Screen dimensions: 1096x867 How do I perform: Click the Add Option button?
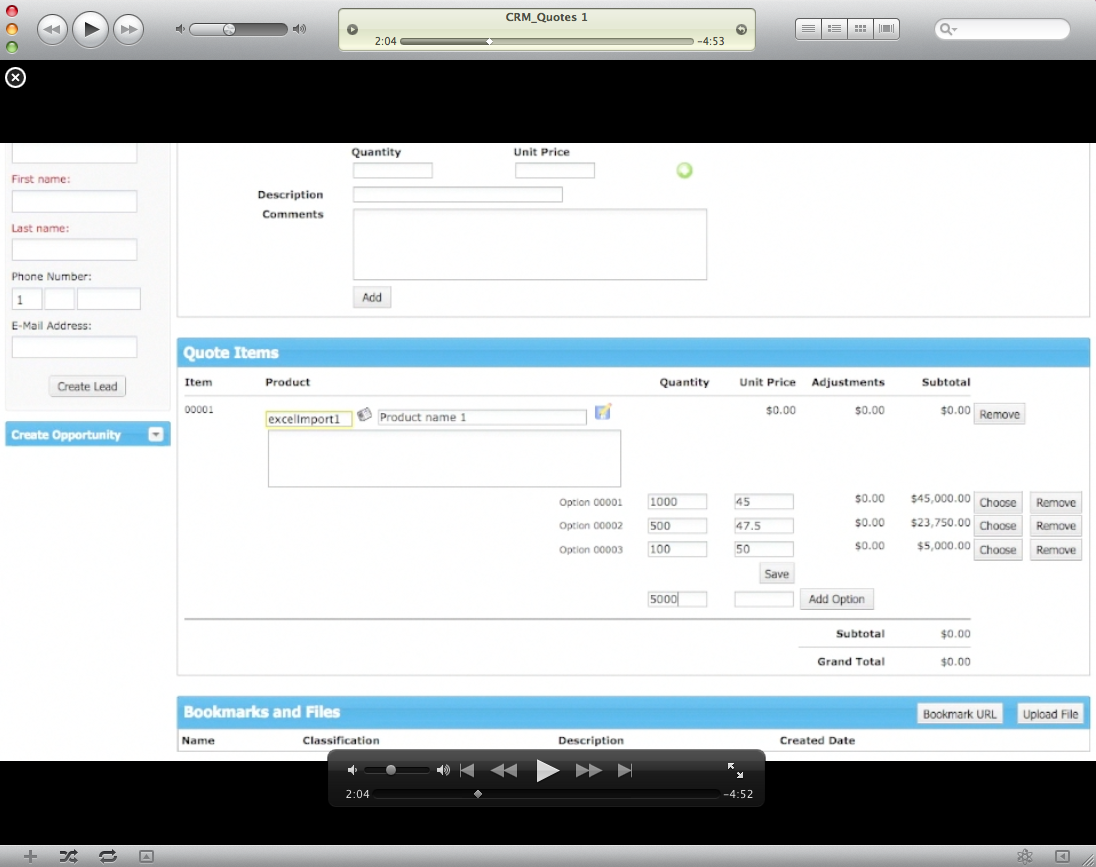[836, 599]
